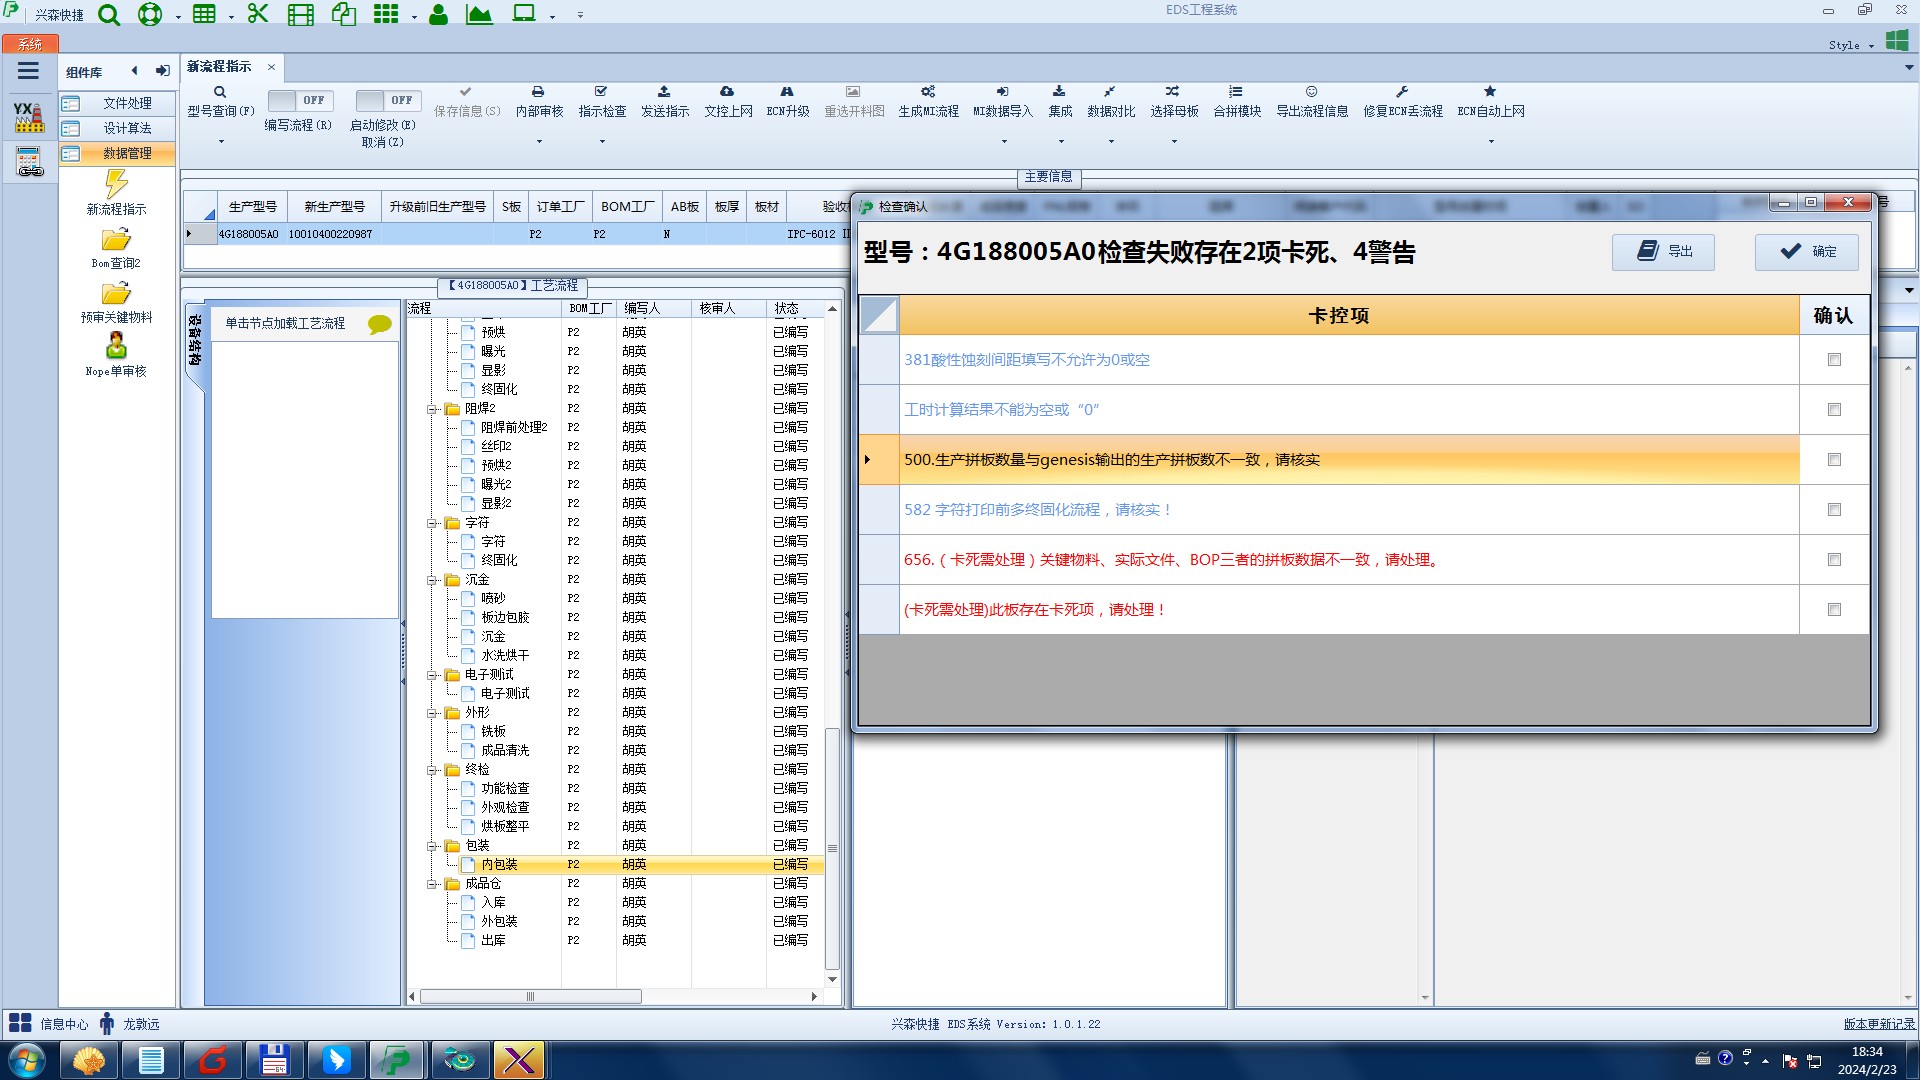Viewport: 1920px width, 1080px height.
Task: Click the 确定 confirm button
Action: tap(1806, 252)
